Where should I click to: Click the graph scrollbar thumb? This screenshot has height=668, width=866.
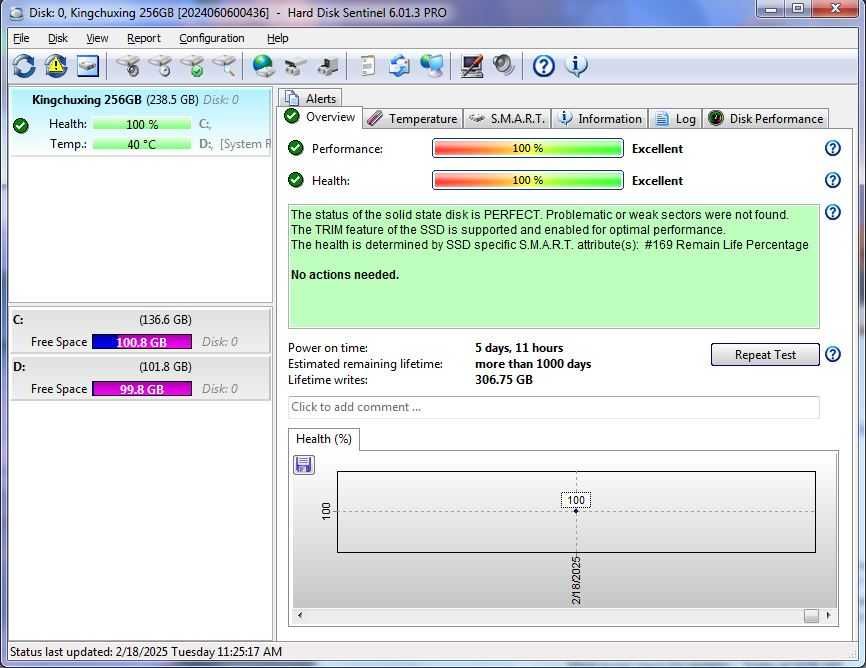[x=811, y=616]
